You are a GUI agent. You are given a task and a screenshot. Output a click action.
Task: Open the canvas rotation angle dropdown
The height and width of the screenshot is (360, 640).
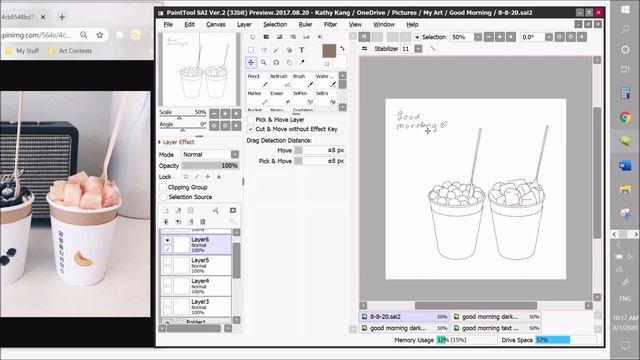pyautogui.click(x=549, y=37)
